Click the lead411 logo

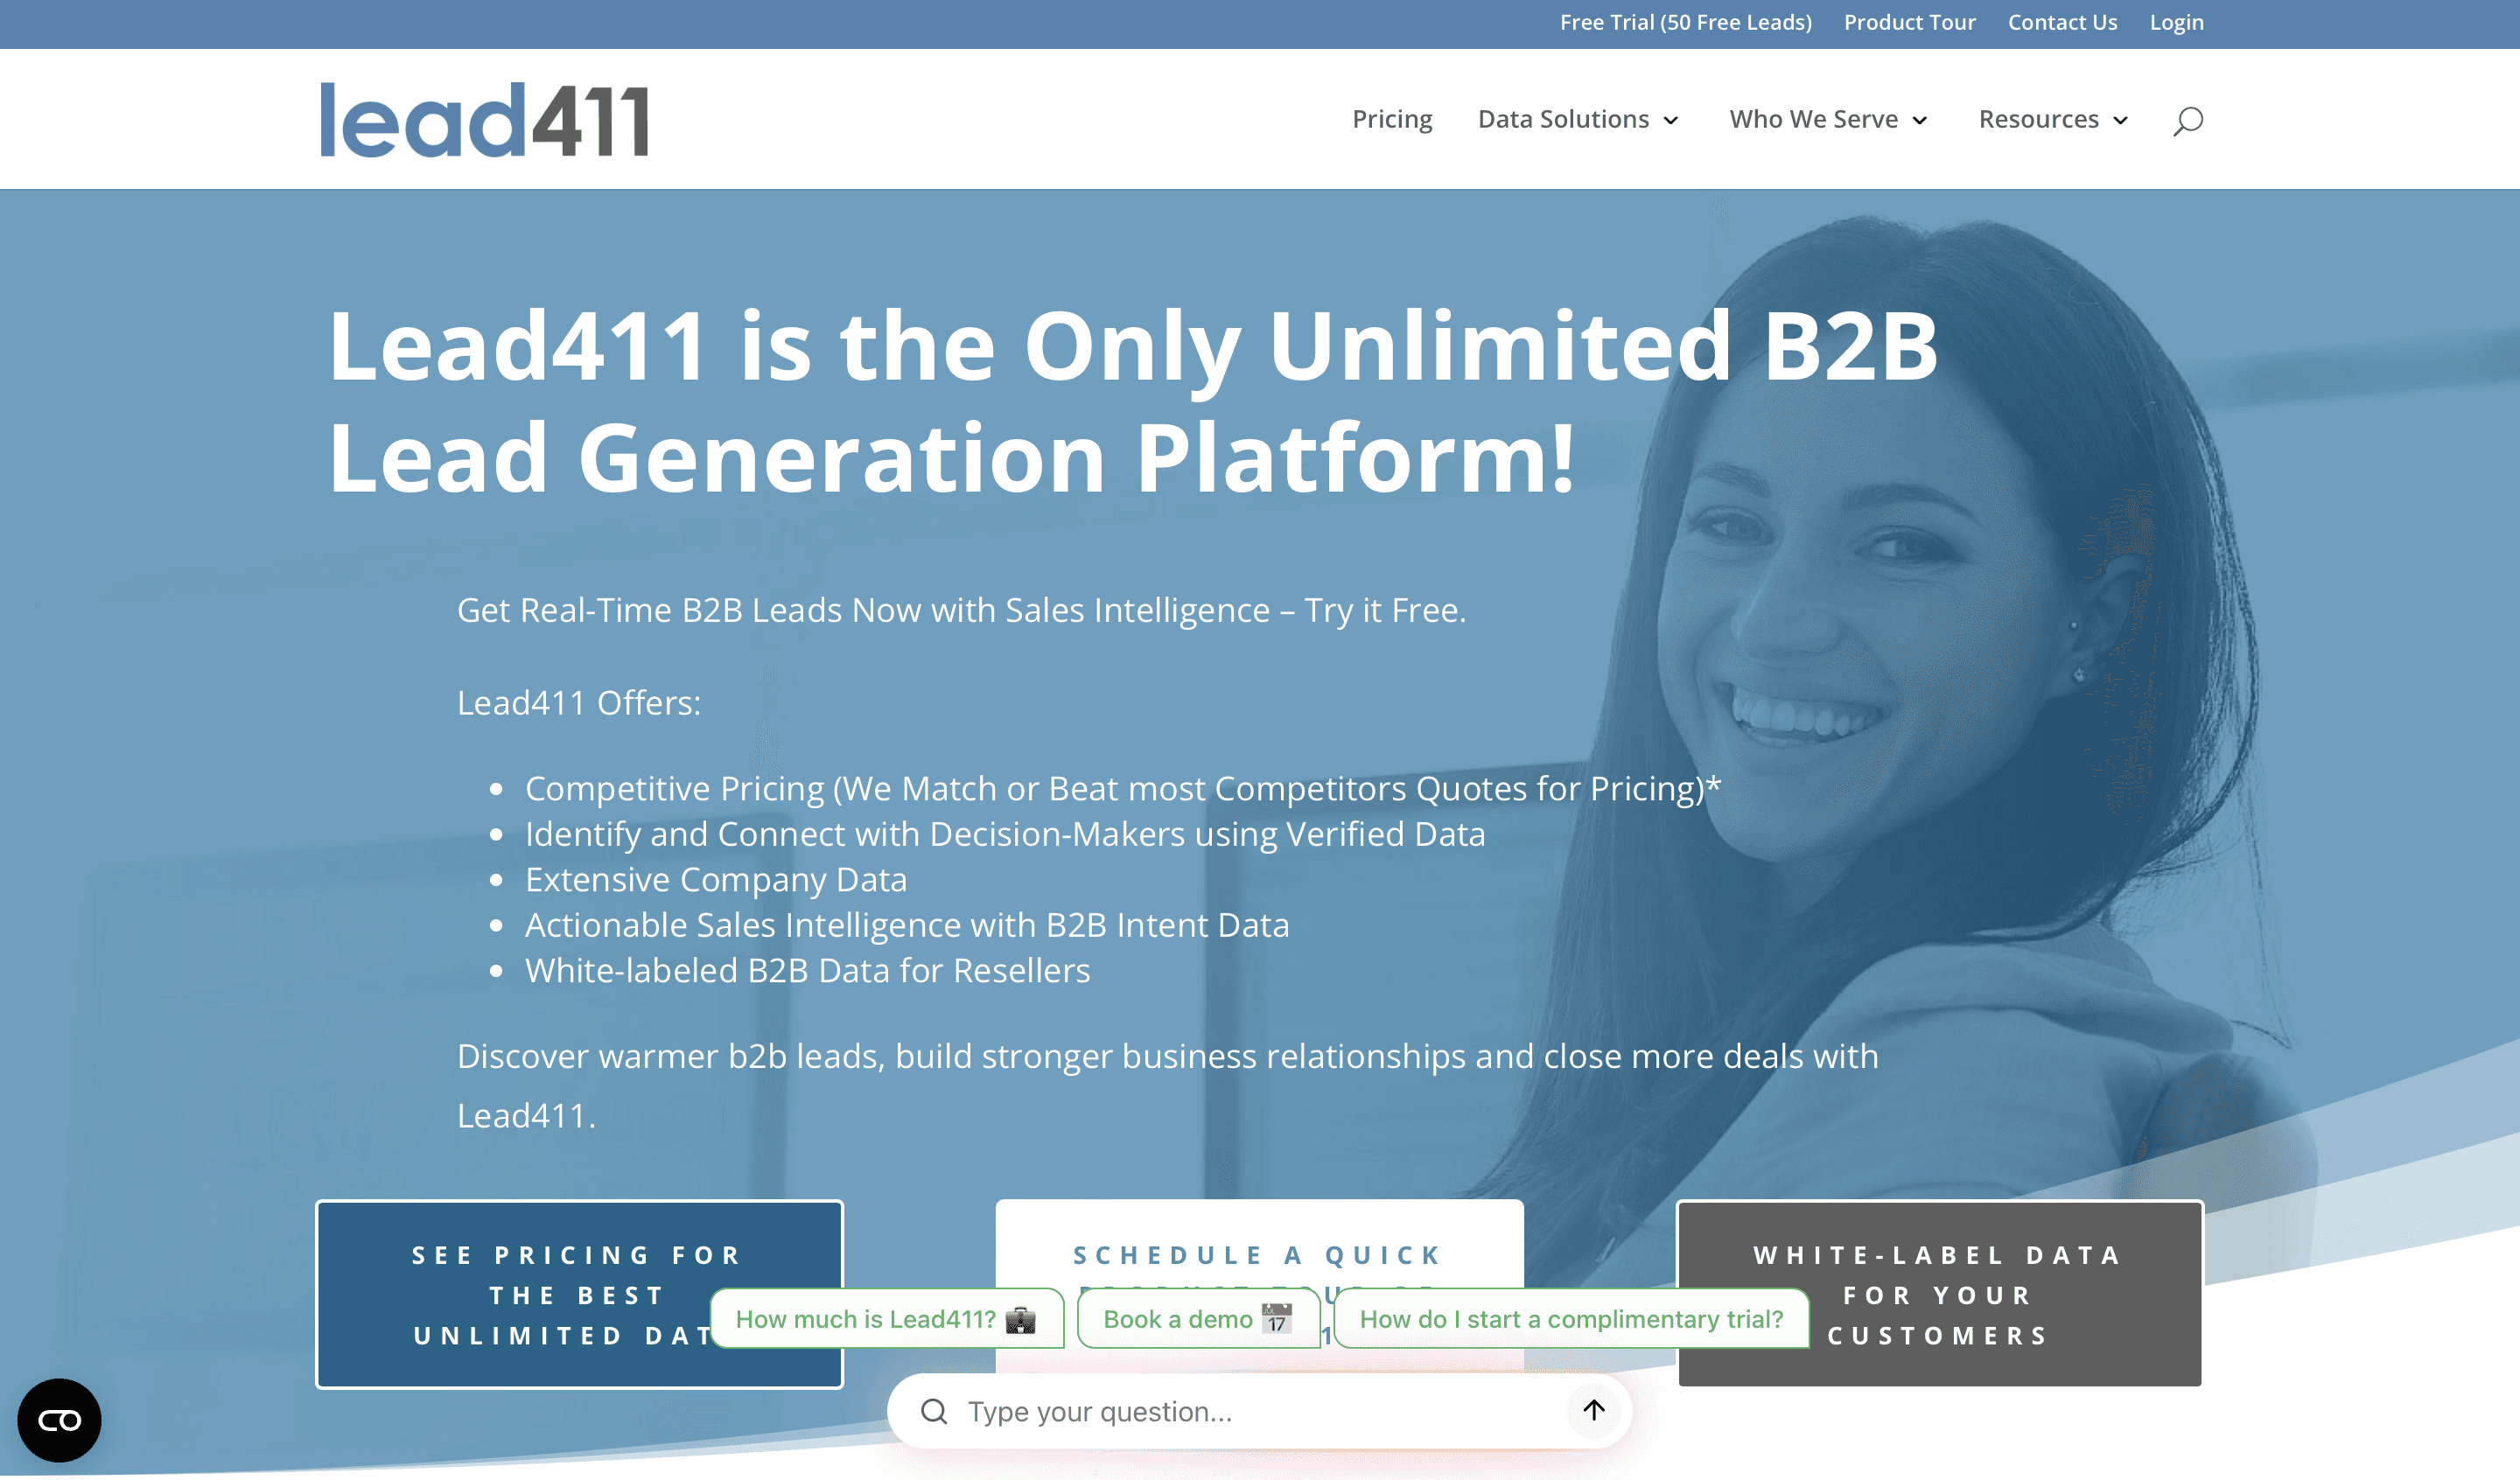[484, 119]
